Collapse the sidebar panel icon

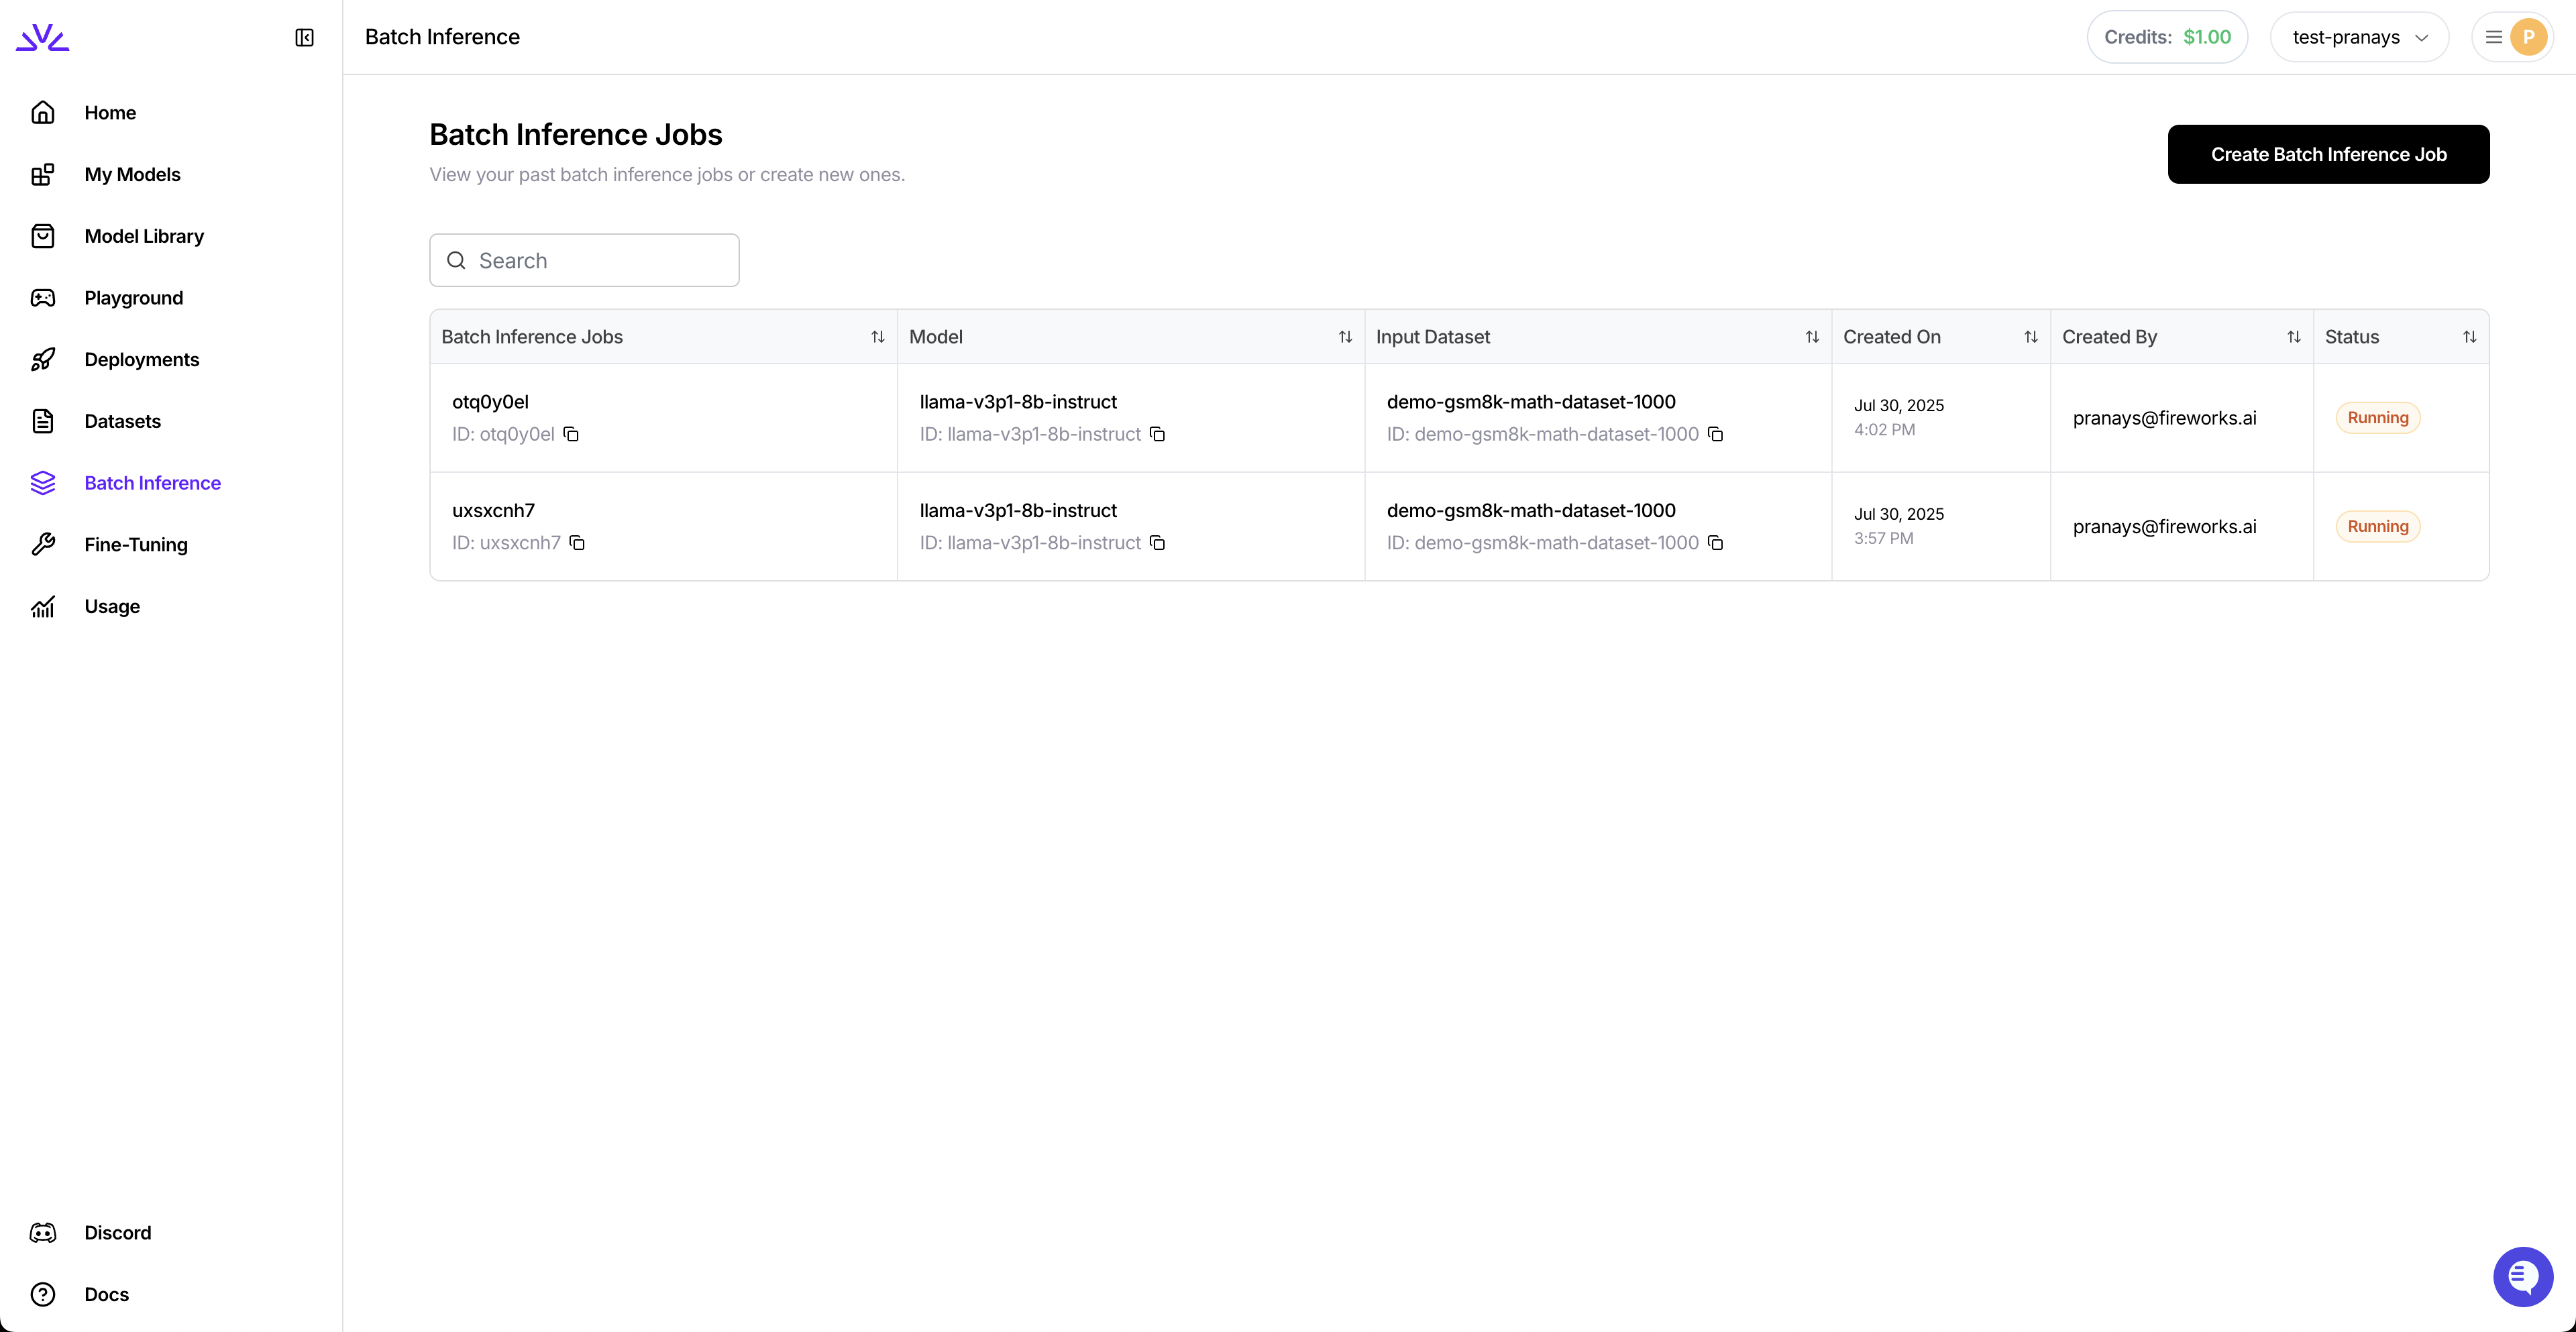pos(304,38)
